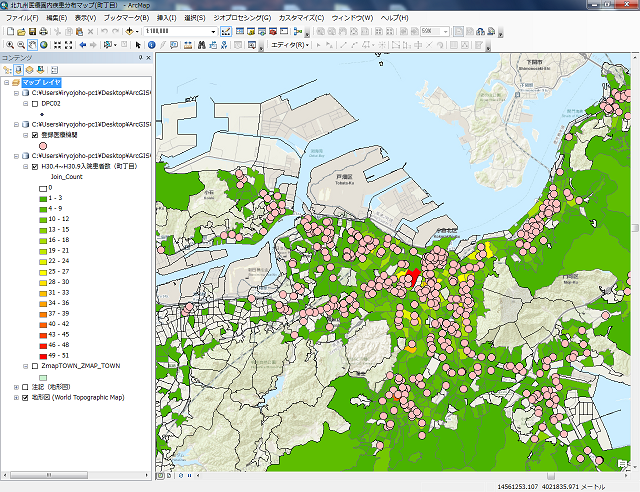Screen dimensions: 640x492
Task: Check the ZmapTOWN_ZMAP_TOWN layer box
Action: pyautogui.click(x=35, y=366)
